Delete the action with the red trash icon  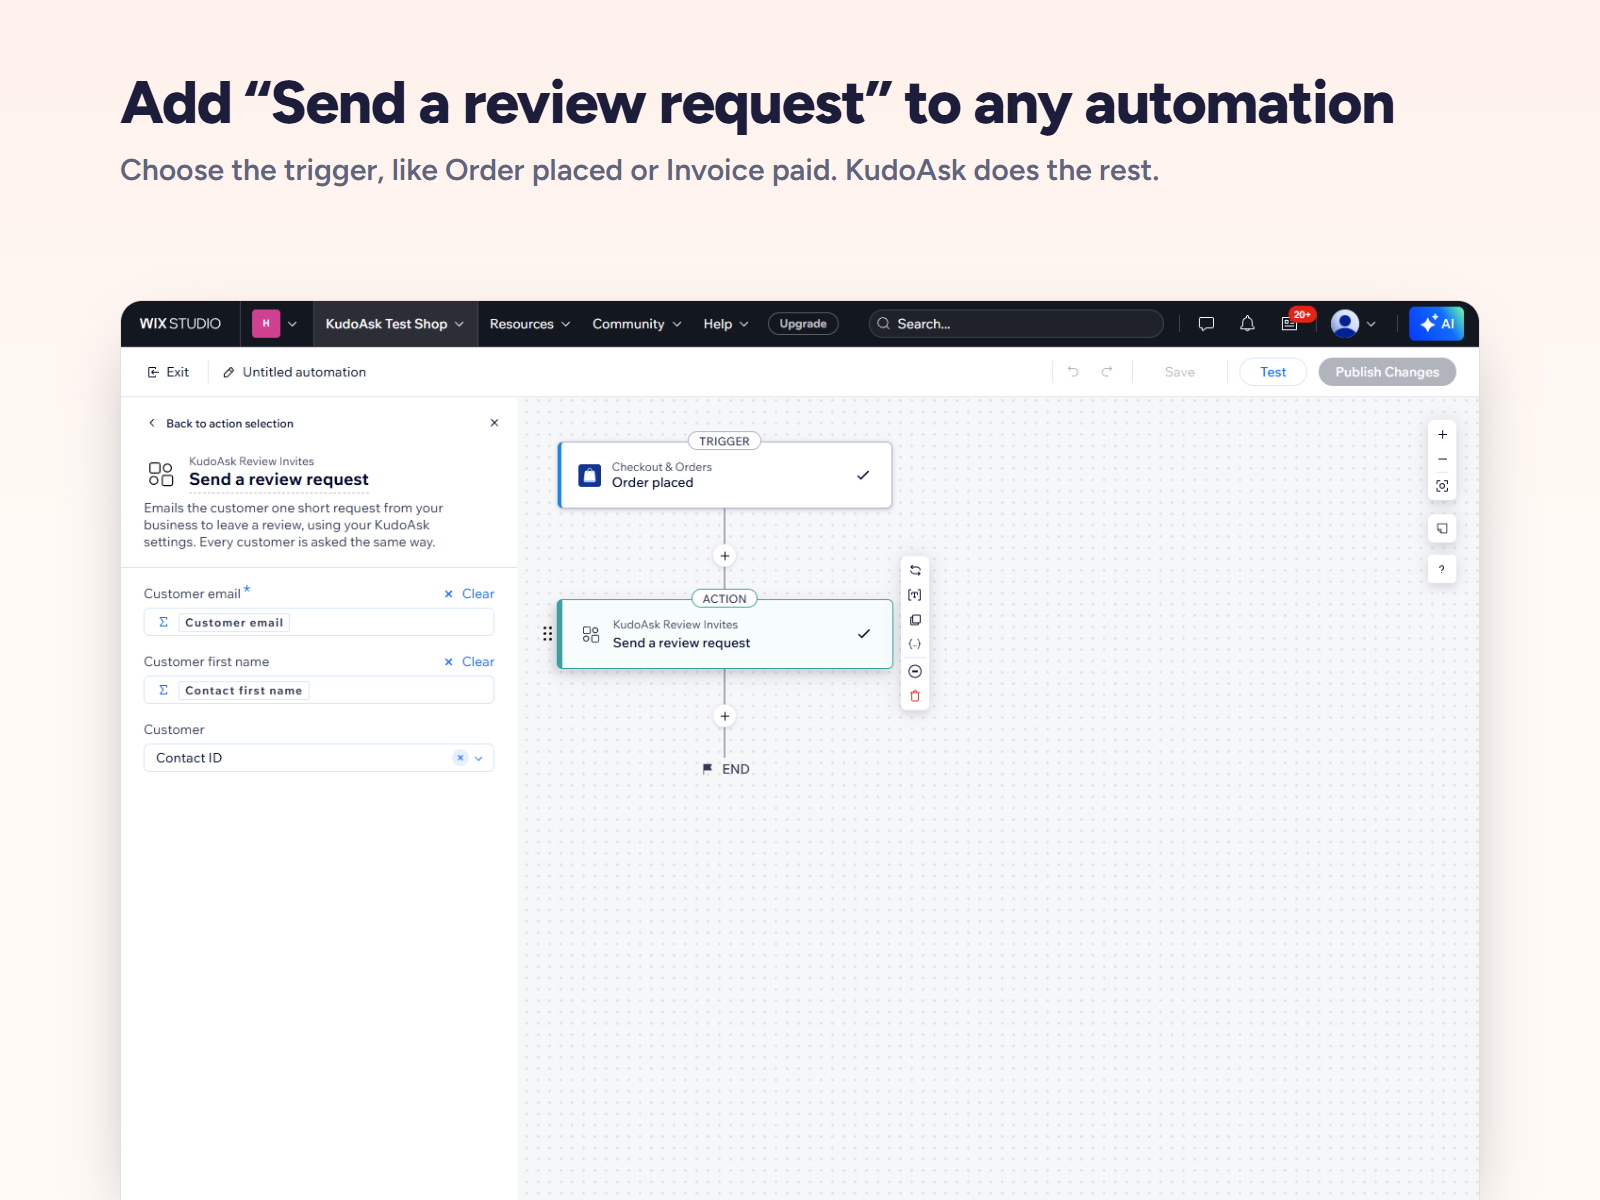[915, 696]
